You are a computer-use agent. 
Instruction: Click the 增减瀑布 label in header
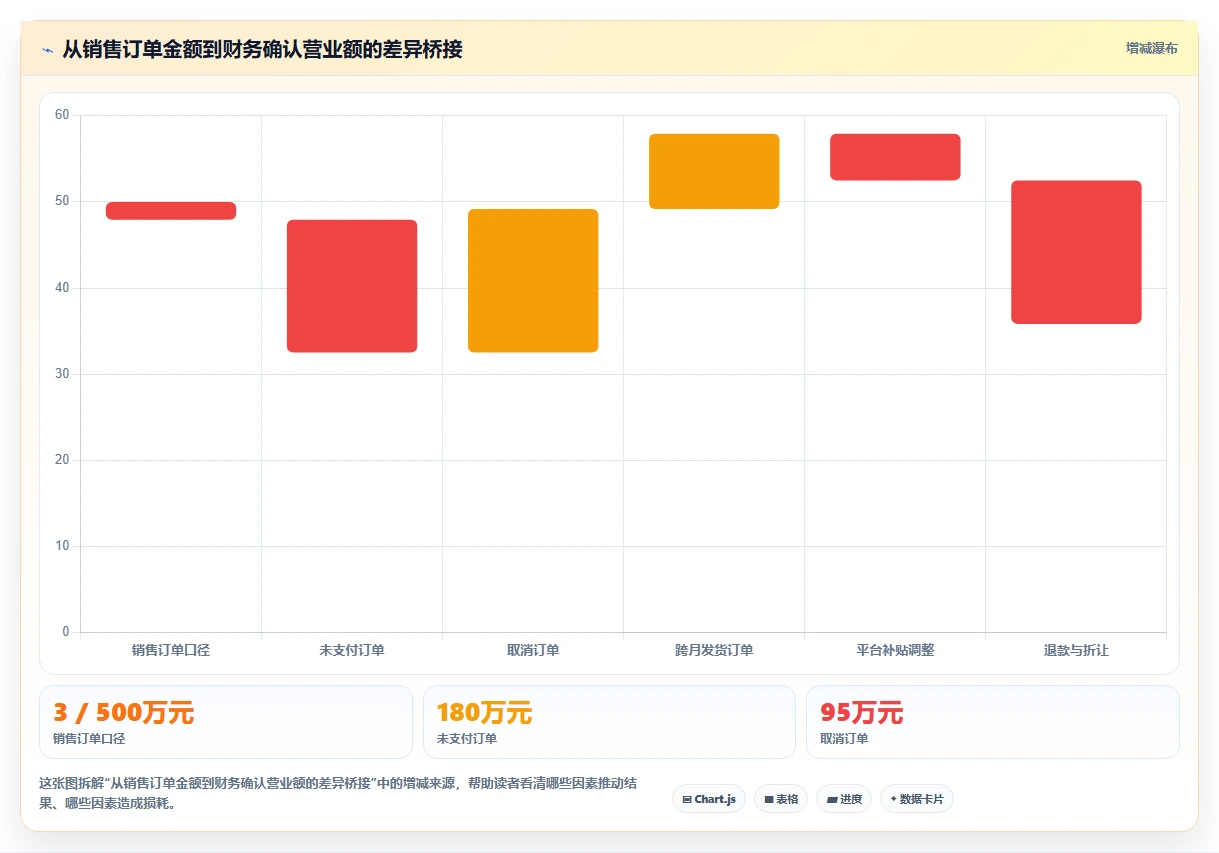tap(1151, 48)
